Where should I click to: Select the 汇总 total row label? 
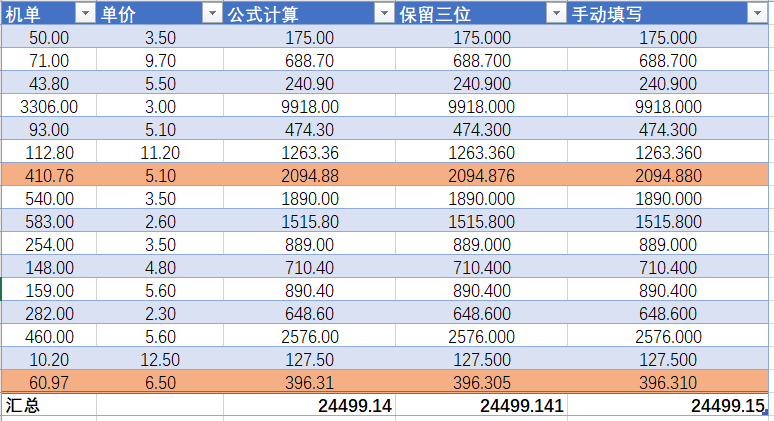49,406
